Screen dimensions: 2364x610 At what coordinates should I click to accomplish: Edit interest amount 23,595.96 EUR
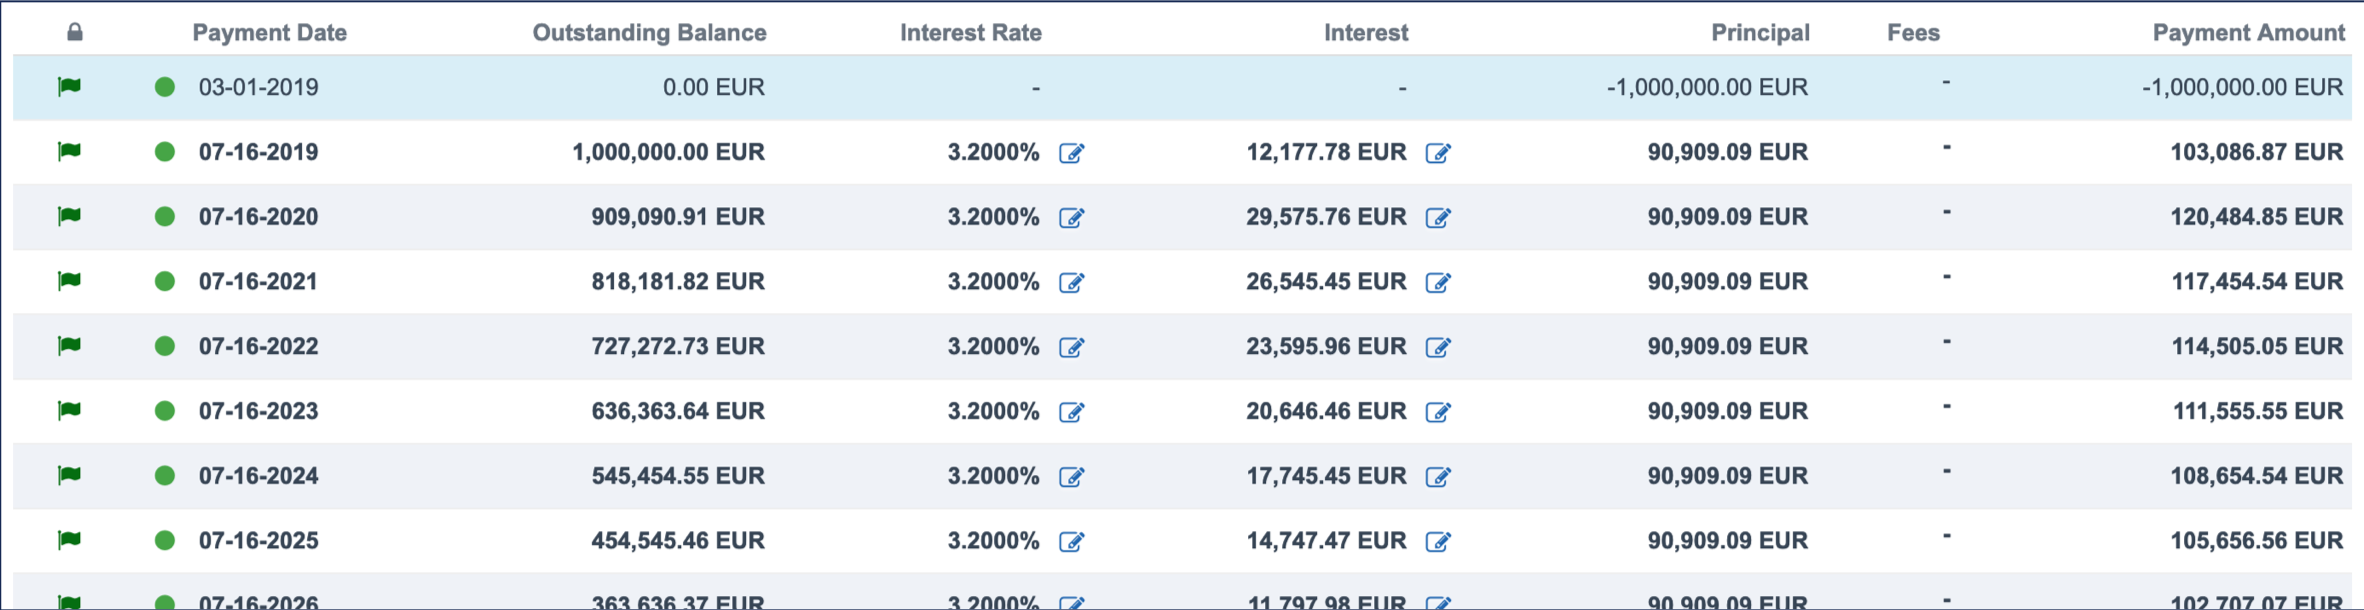tap(1437, 348)
